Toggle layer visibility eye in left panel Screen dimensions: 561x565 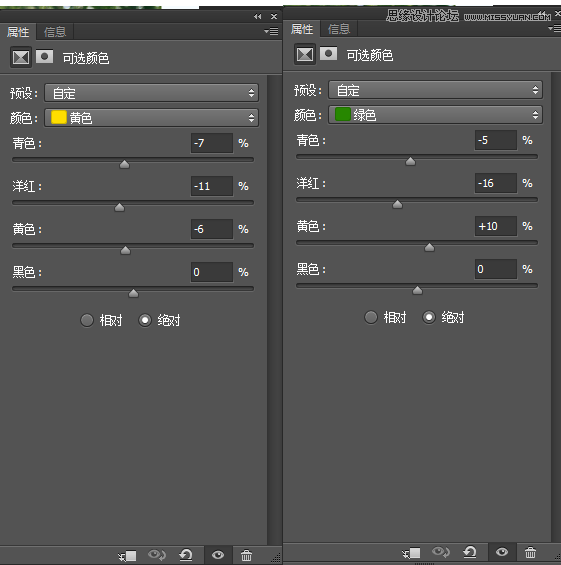pyautogui.click(x=218, y=555)
